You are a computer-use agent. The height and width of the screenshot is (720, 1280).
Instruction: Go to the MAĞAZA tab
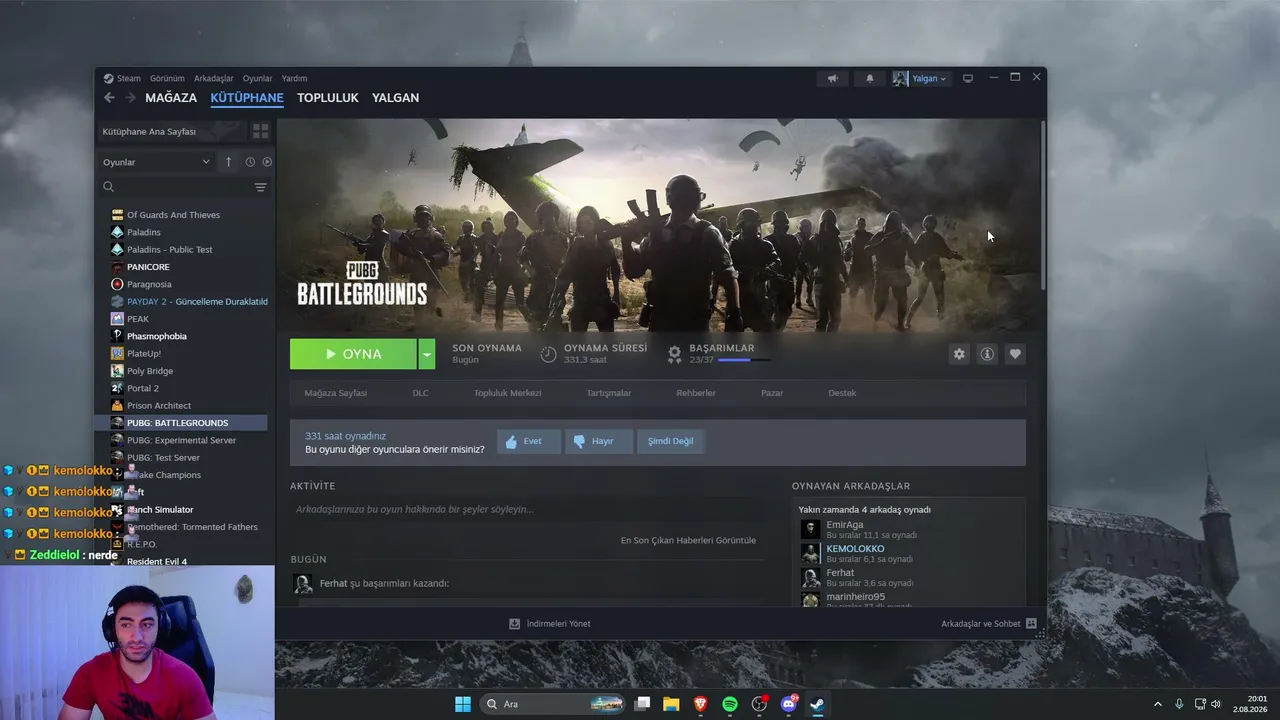tap(171, 98)
